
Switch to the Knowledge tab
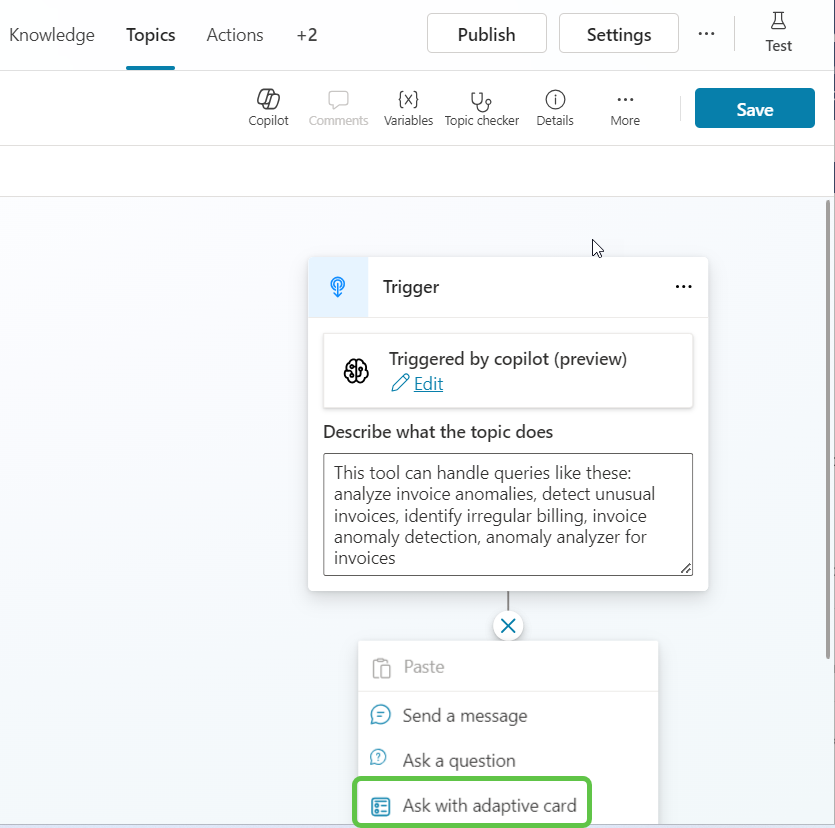click(x=52, y=35)
